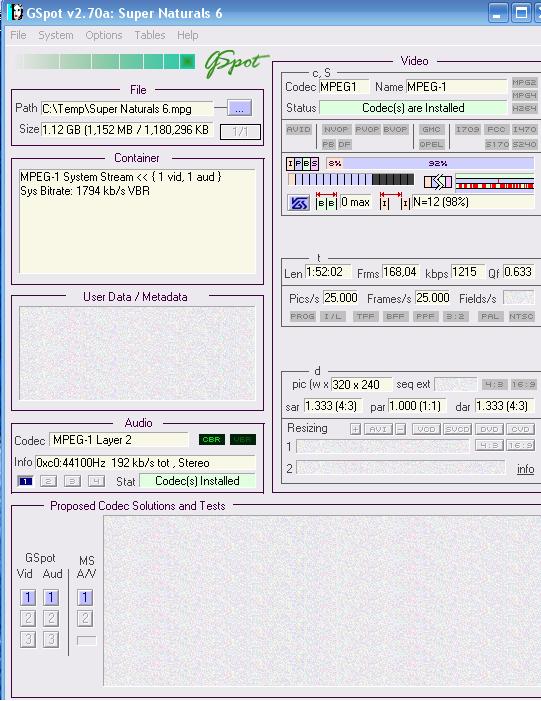Image resolution: width=541 pixels, height=701 pixels.
Task: Click the MPG2 indicator
Action: coord(524,82)
